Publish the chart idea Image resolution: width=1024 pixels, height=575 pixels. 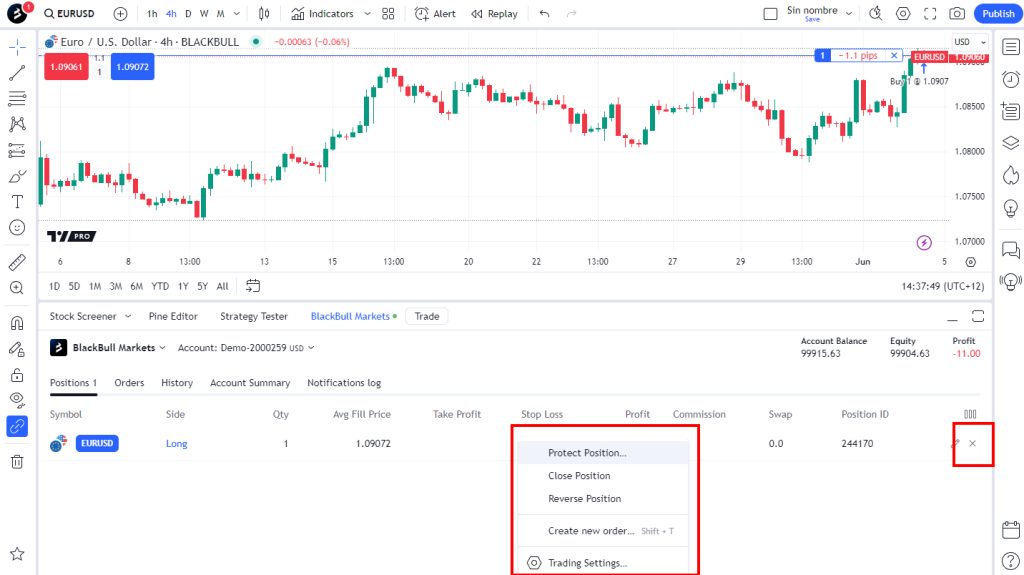coord(999,14)
